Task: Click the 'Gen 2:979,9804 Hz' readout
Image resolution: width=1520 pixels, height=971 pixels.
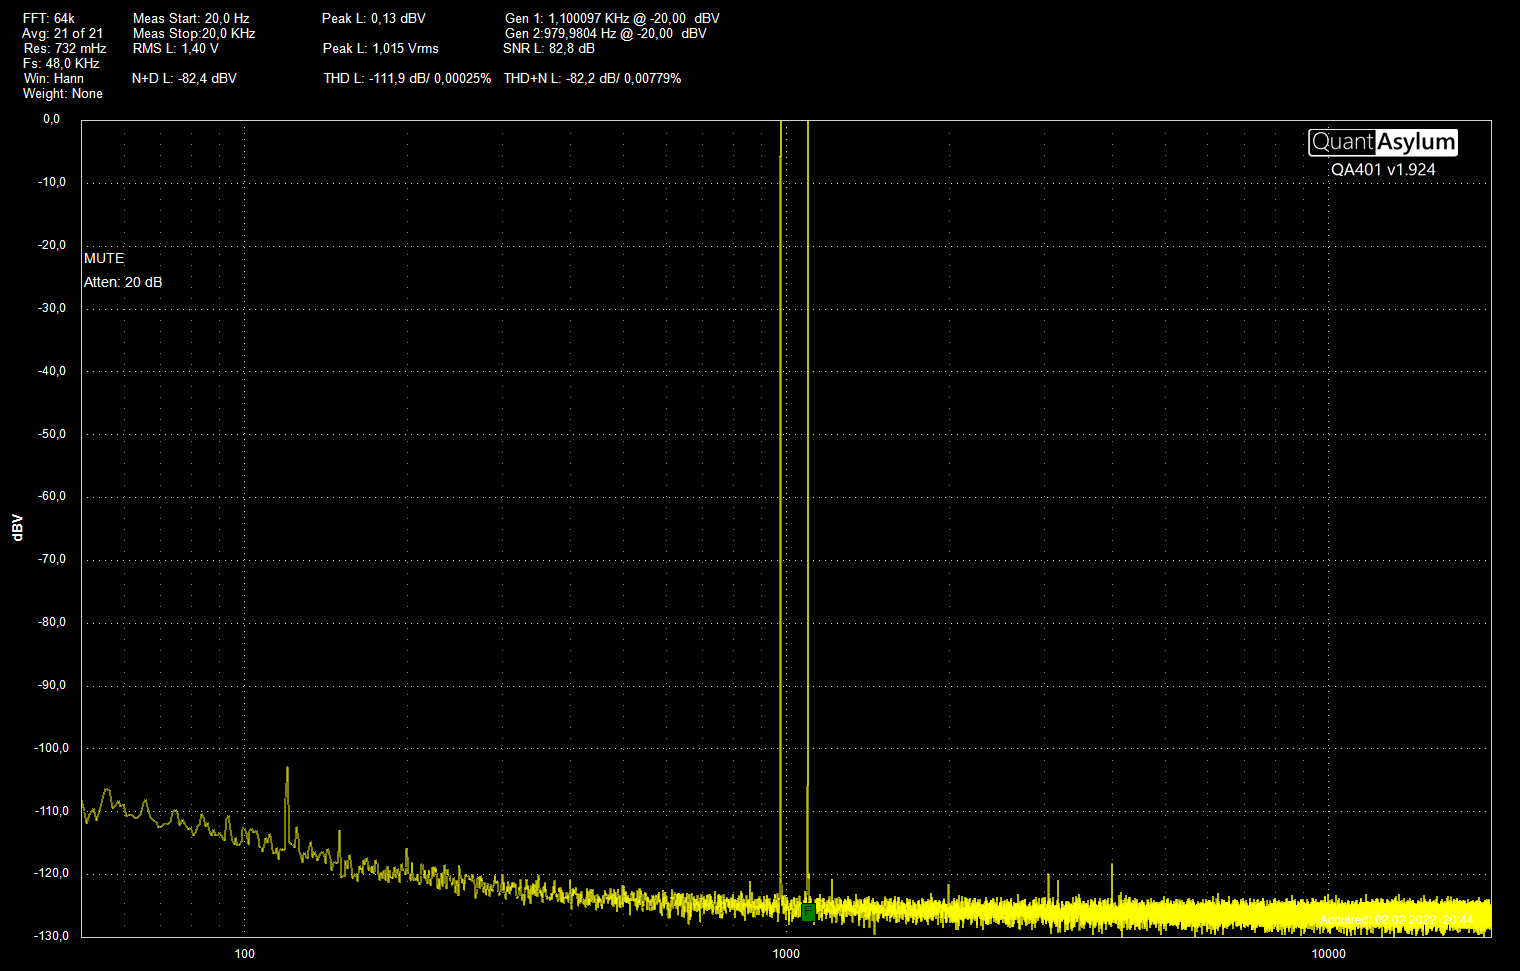Action: 606,33
